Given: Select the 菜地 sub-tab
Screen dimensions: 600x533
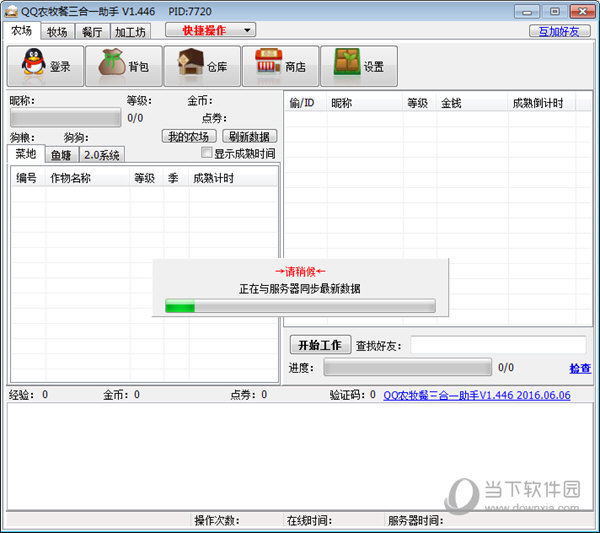Looking at the screenshot, I should pos(26,154).
